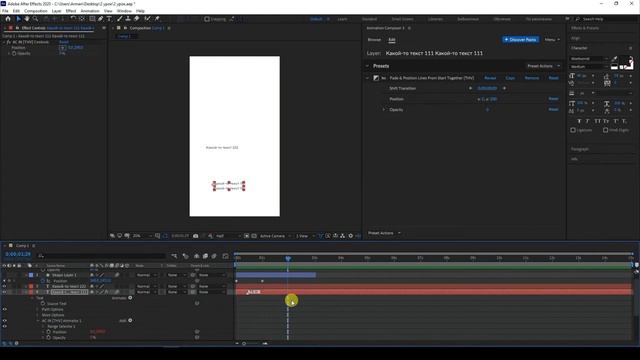Switch to the Browse tab in Animation Composer
The image size is (640, 360).
[374, 40]
